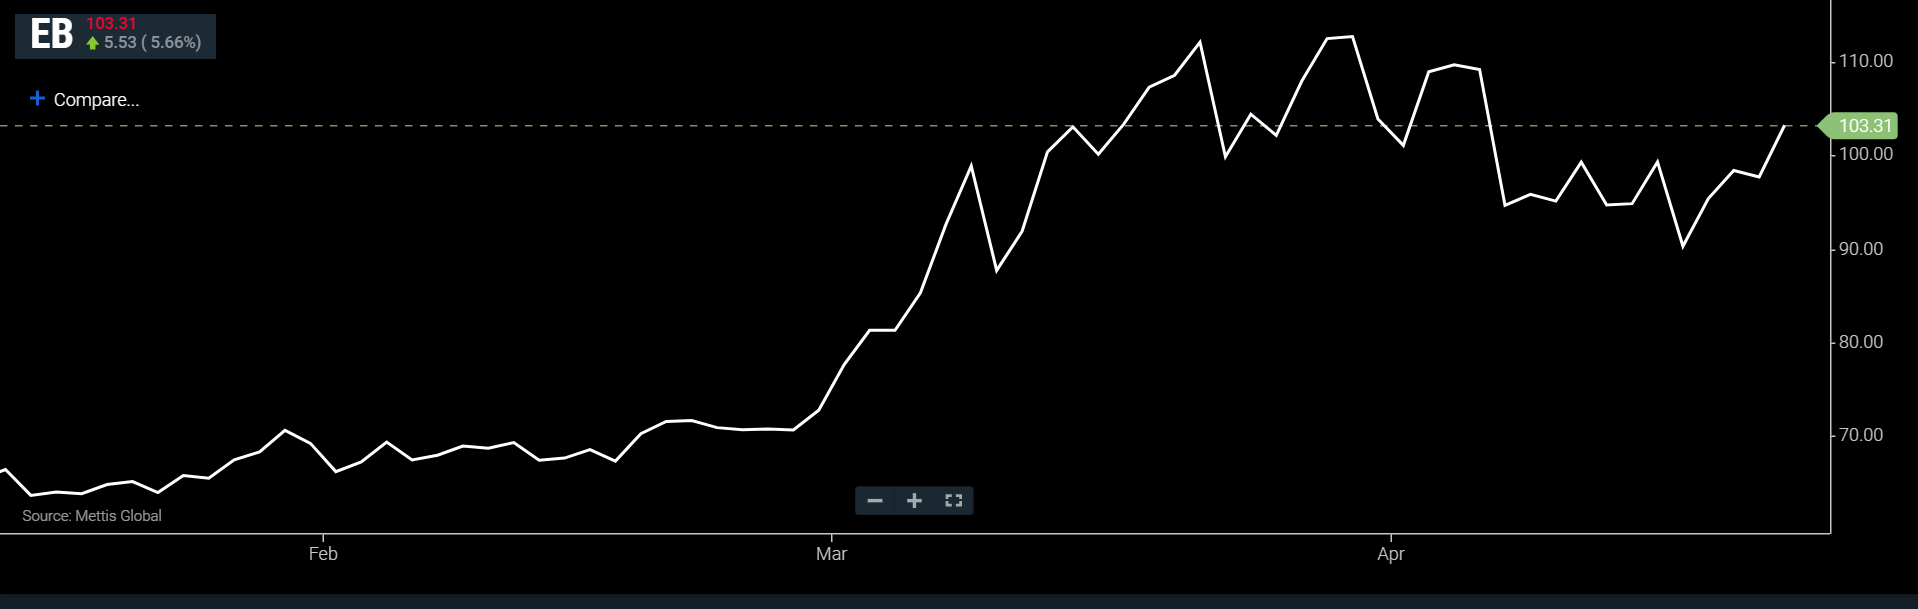Select the Feb label on time axis
This screenshot has width=1918, height=609.
pyautogui.click(x=323, y=554)
